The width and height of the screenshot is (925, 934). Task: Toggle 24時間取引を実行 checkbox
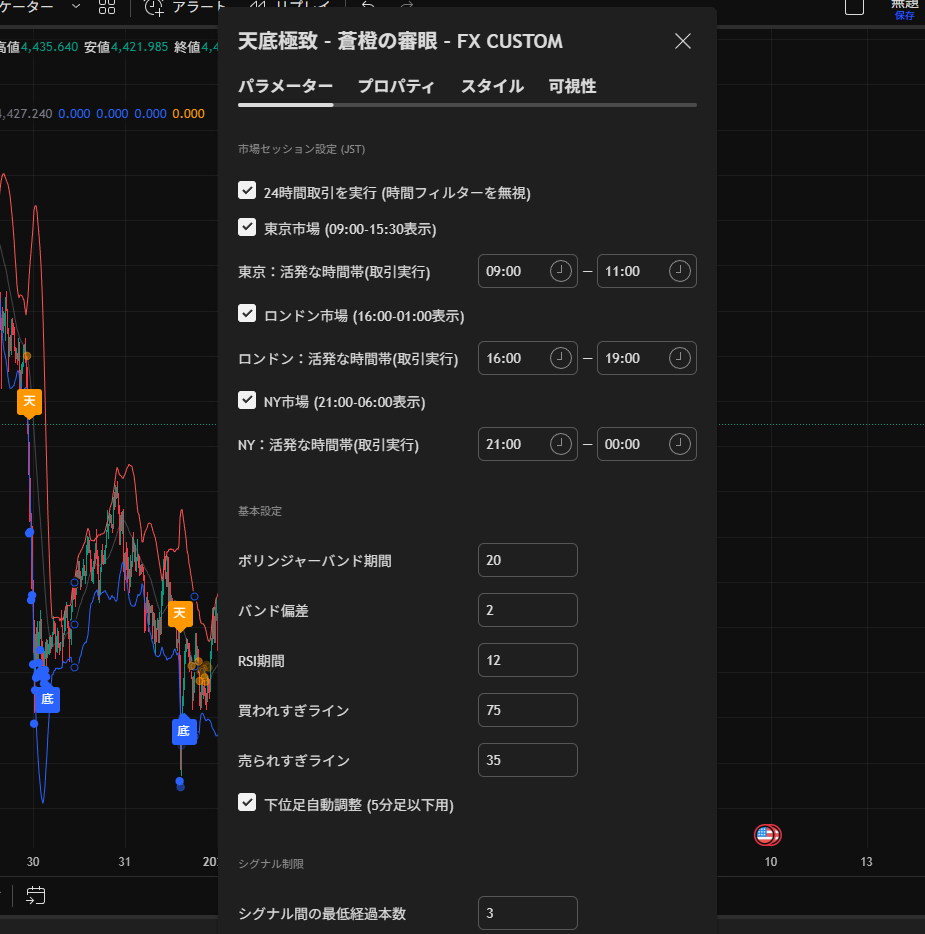(x=247, y=191)
